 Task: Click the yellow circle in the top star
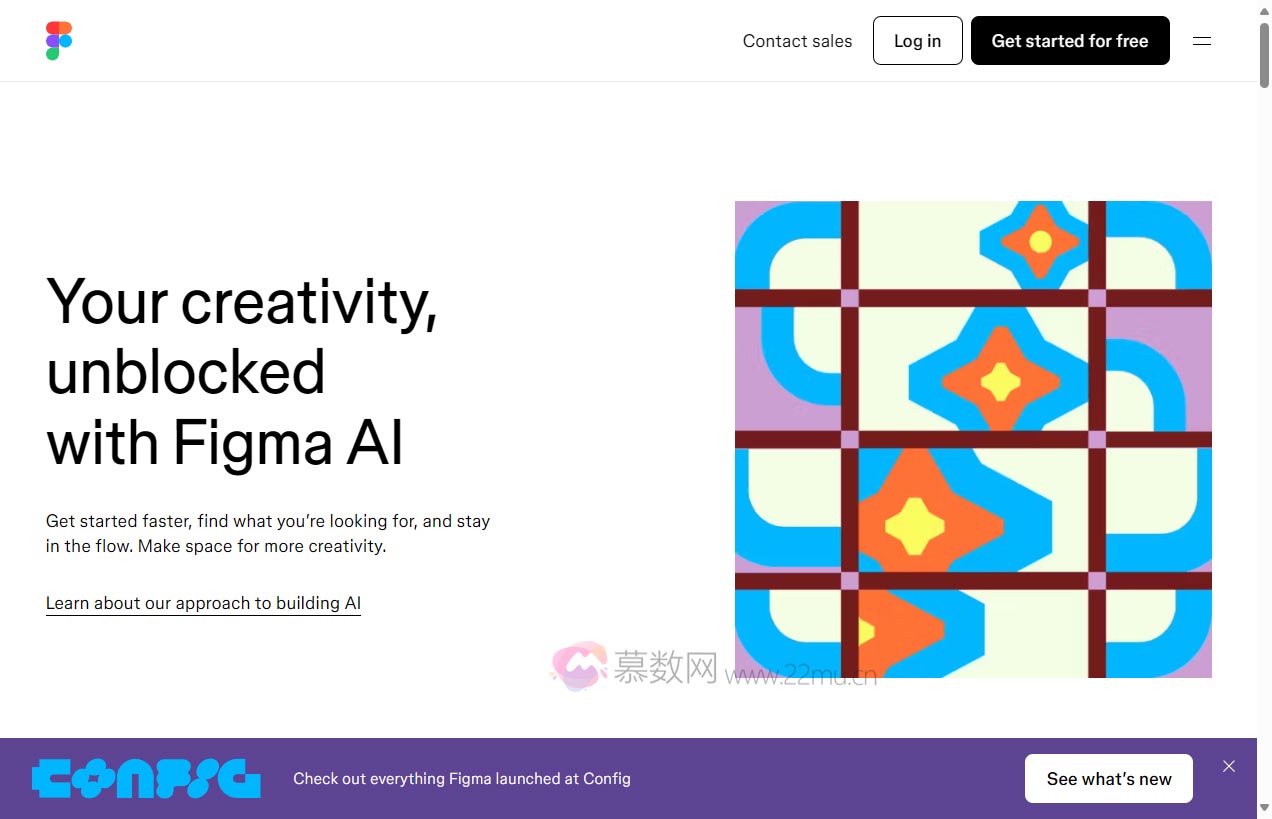tap(1040, 241)
